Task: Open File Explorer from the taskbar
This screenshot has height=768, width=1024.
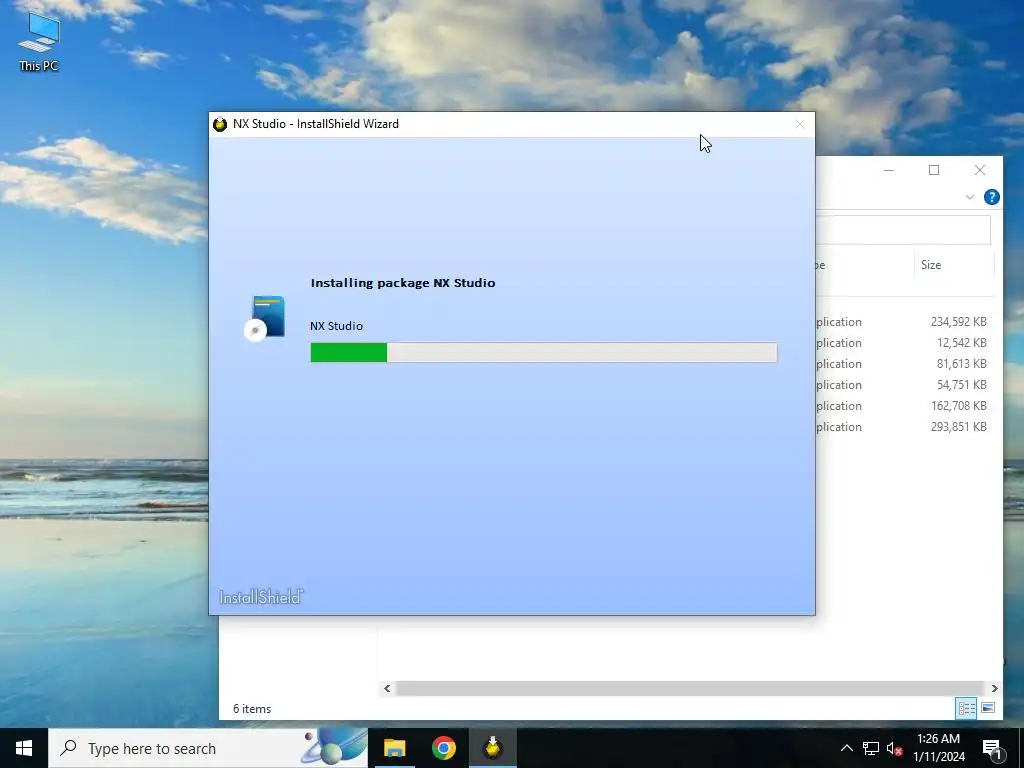Action: tap(394, 748)
